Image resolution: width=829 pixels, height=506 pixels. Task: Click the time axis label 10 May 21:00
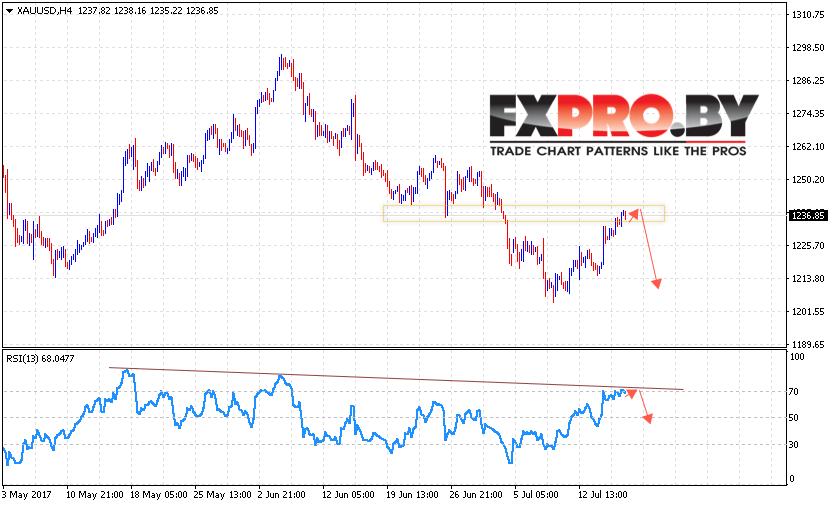click(x=95, y=495)
